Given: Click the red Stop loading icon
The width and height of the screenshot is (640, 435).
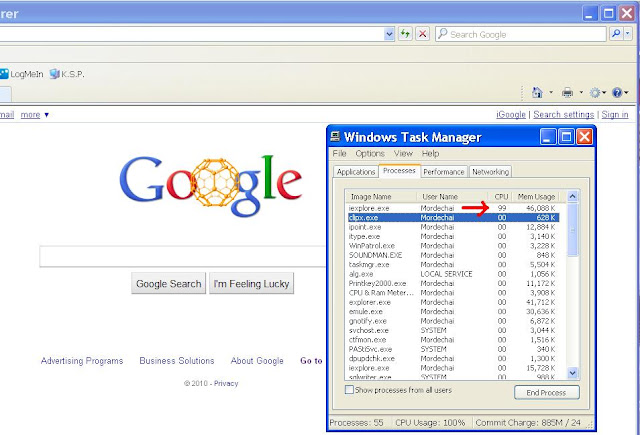Looking at the screenshot, I should 423,34.
